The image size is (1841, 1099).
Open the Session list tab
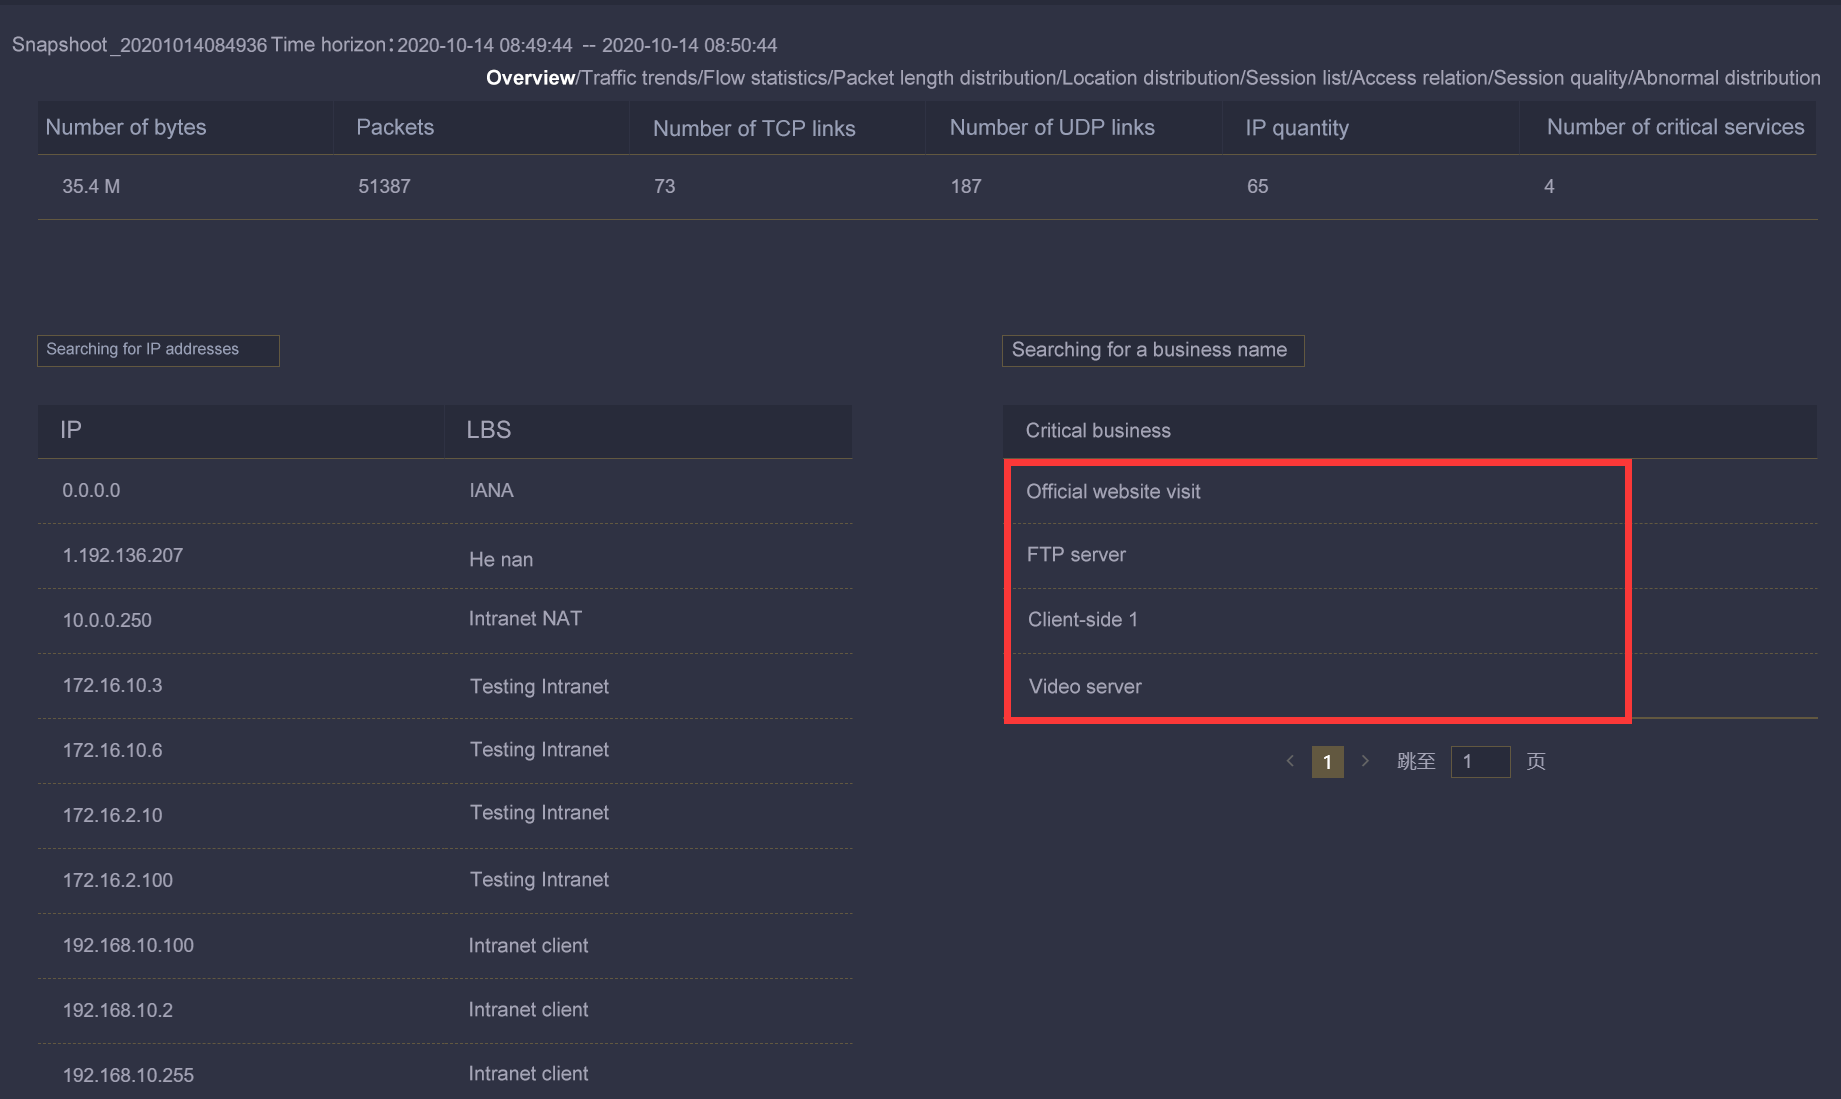coord(1296,78)
